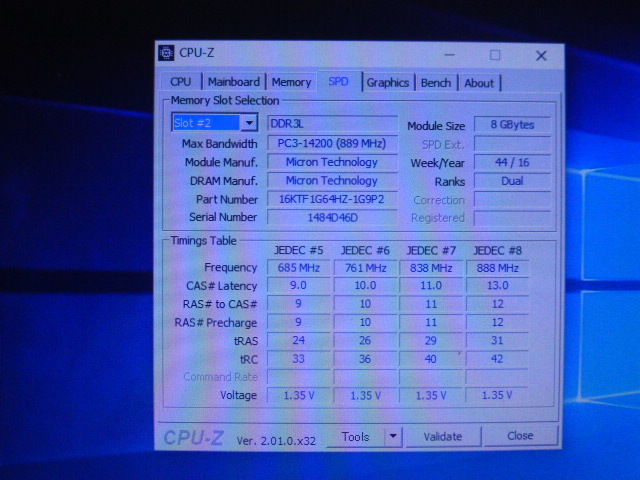This screenshot has width=640, height=480.
Task: Click the 10.0 CAS# Latency cell
Action: 365,285
